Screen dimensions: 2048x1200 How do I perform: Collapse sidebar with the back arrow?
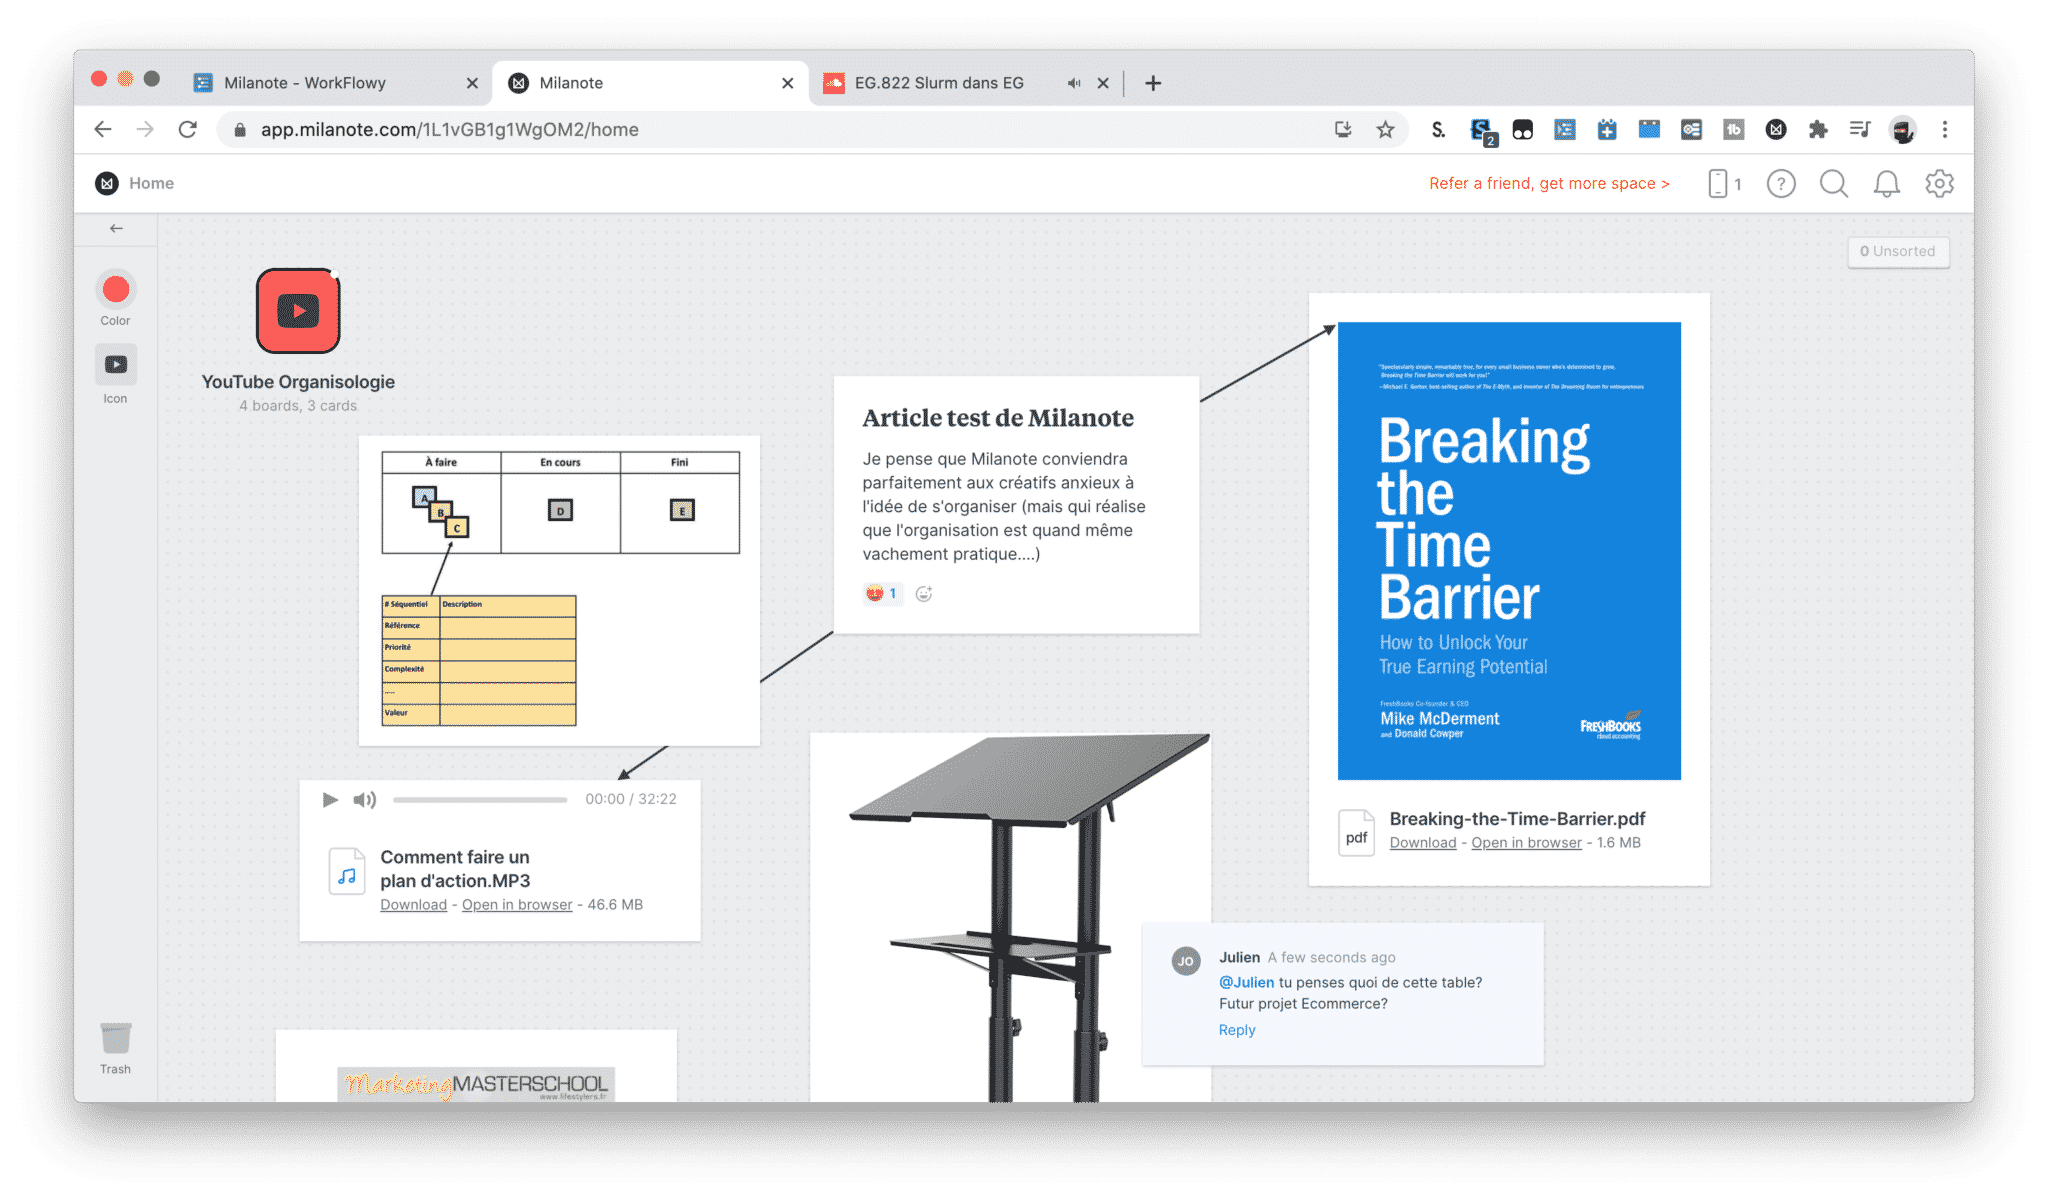pyautogui.click(x=116, y=229)
